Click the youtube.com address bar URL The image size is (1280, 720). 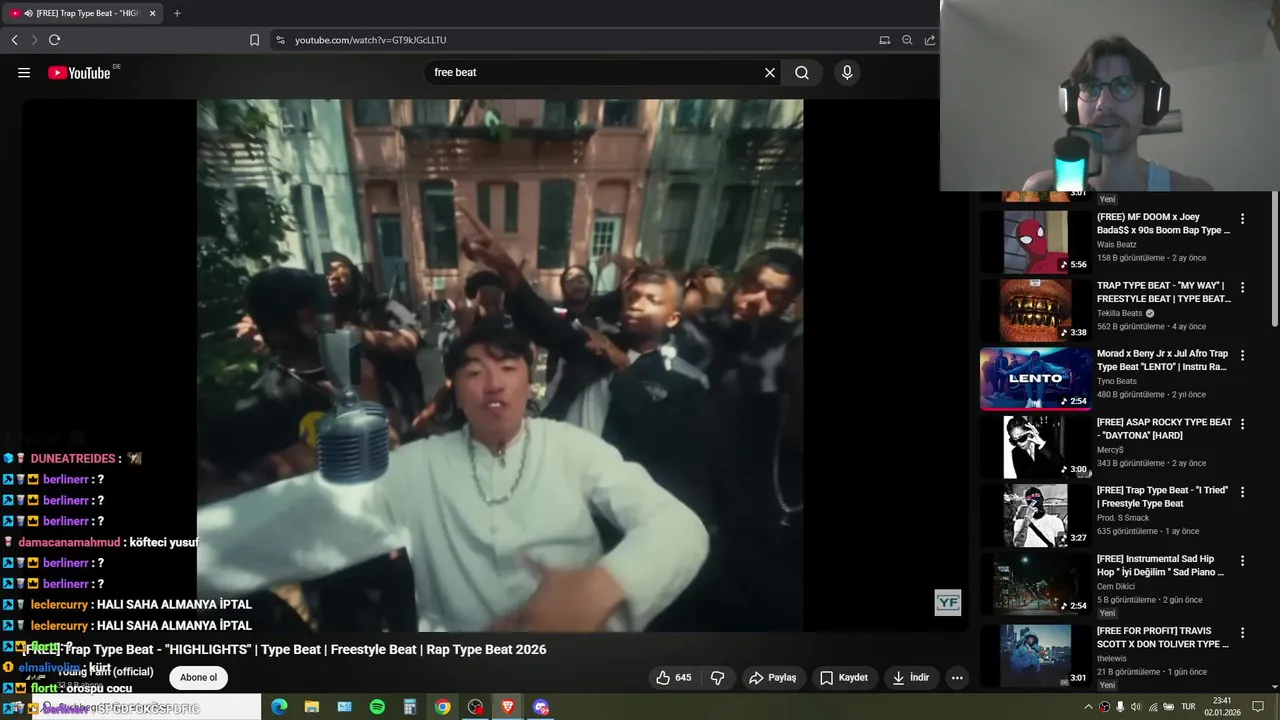tap(370, 40)
